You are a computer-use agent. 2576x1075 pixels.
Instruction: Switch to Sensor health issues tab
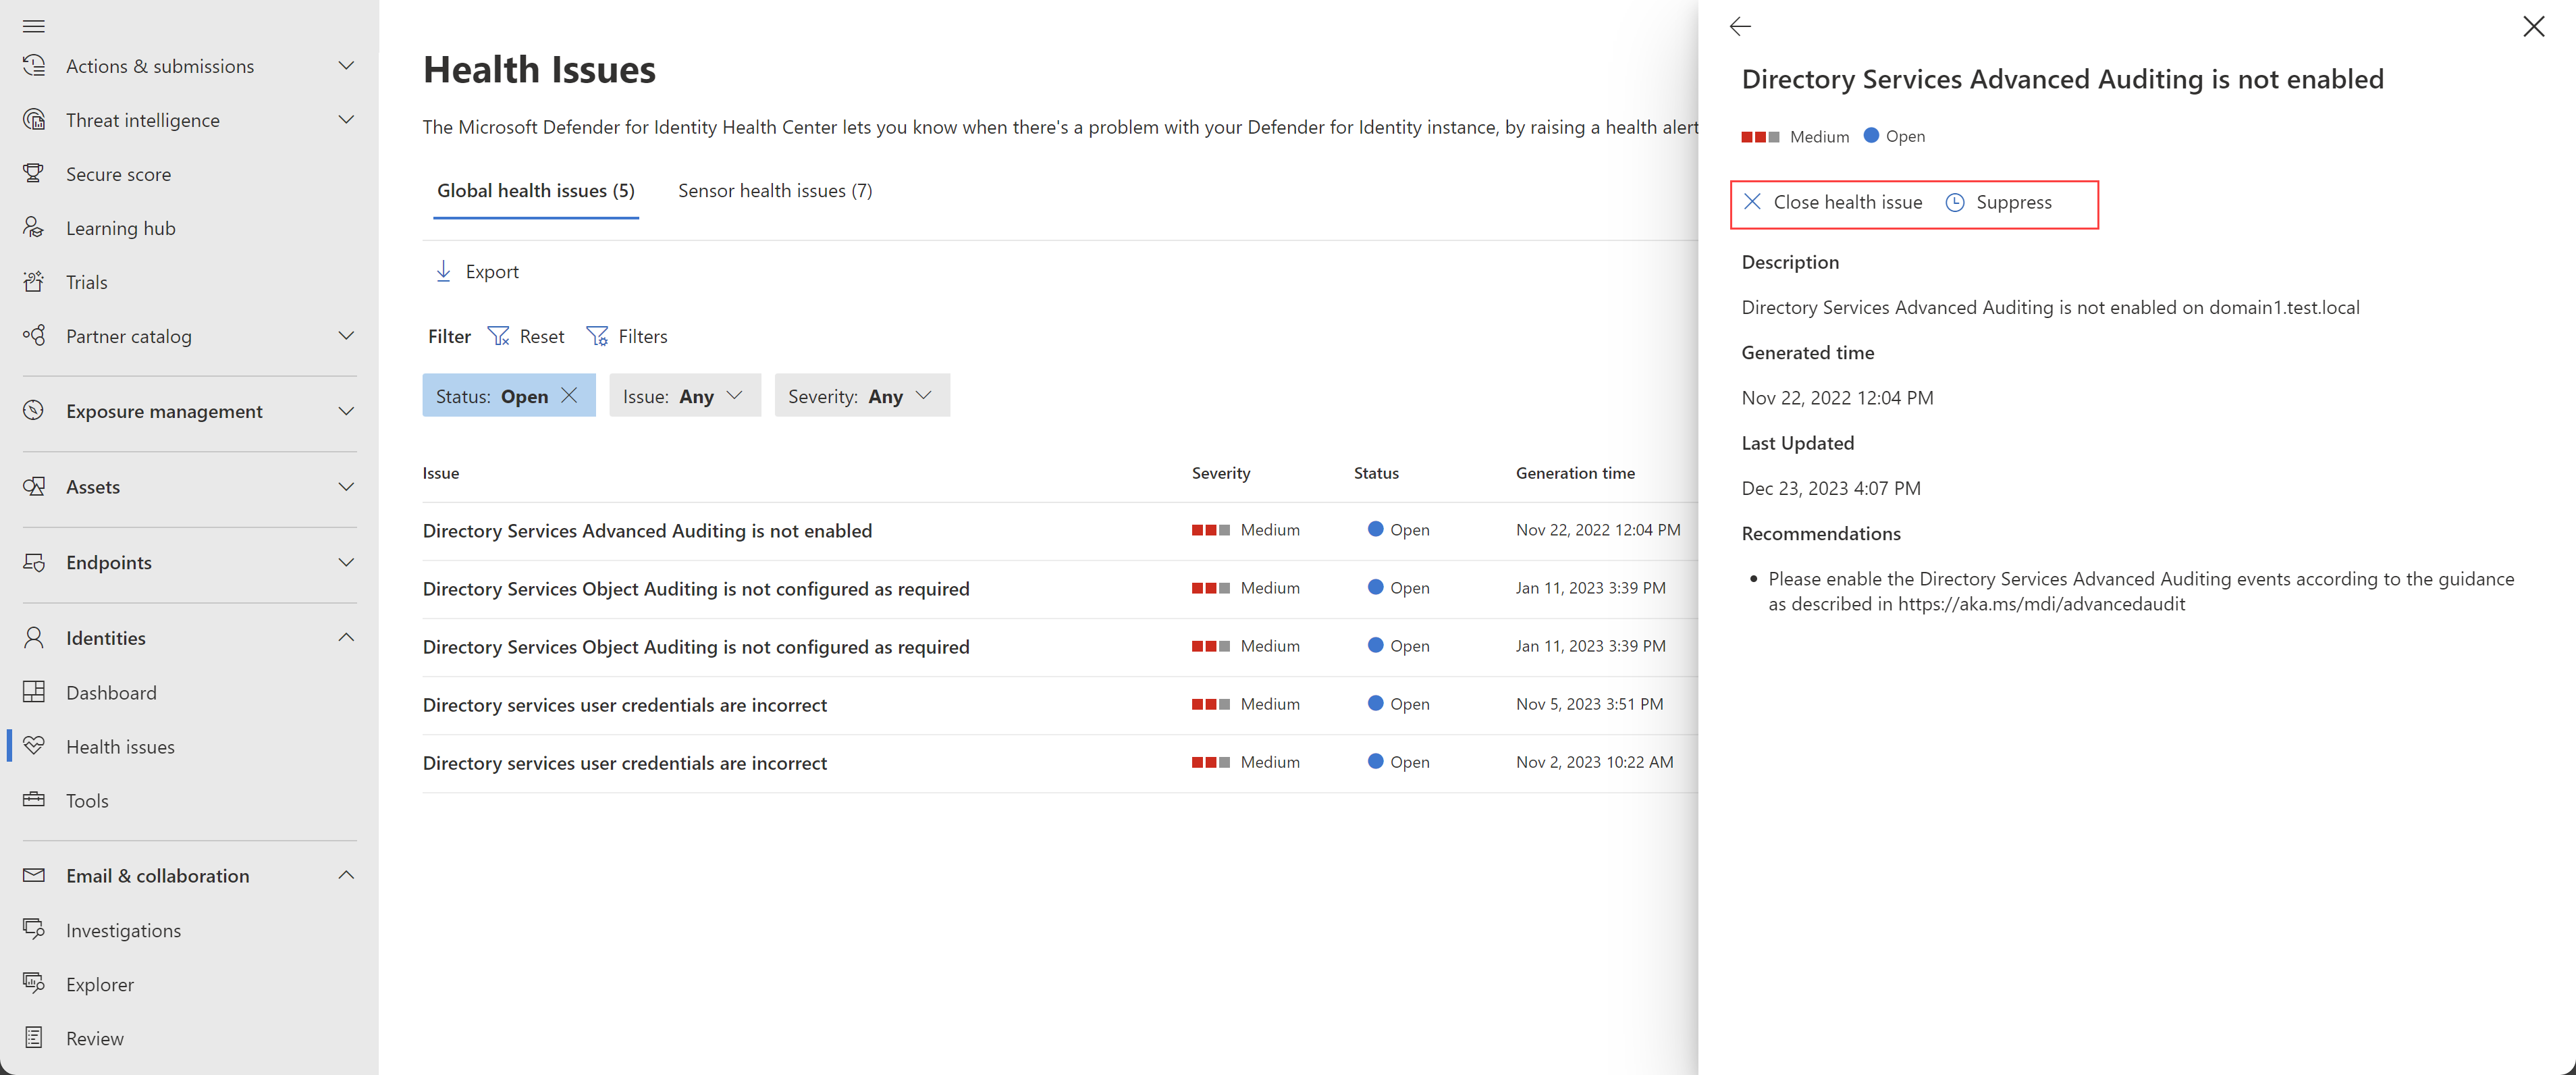point(775,191)
